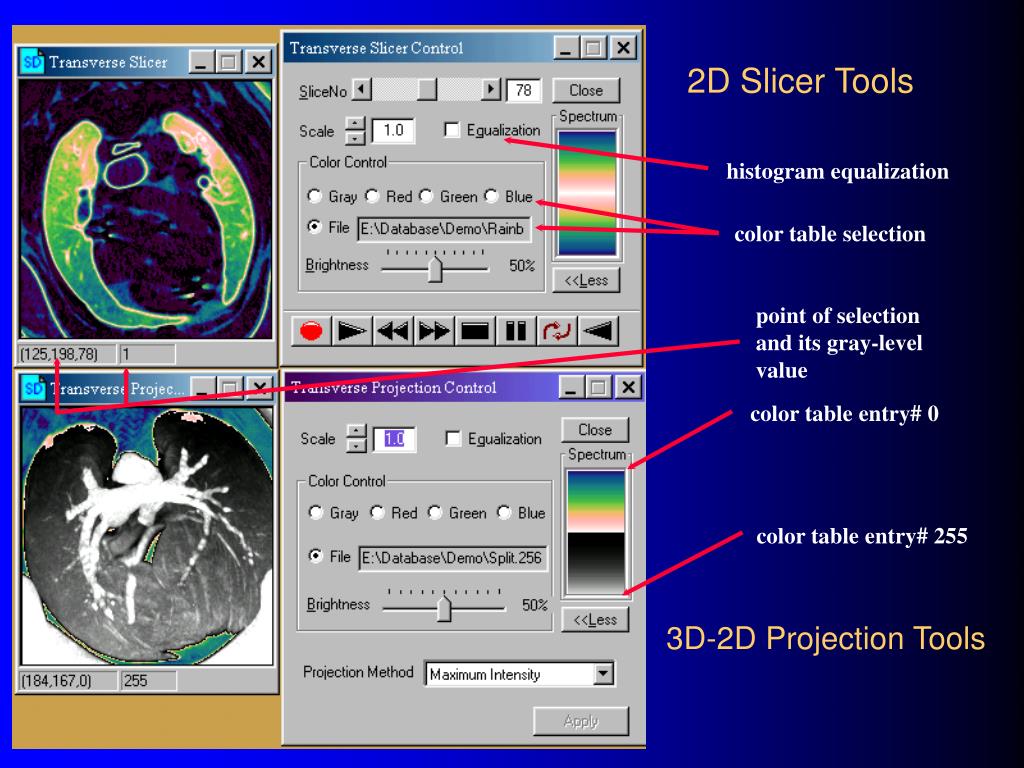Increase Scale in Projection Control spinner up
This screenshot has height=768, width=1024.
[357, 431]
